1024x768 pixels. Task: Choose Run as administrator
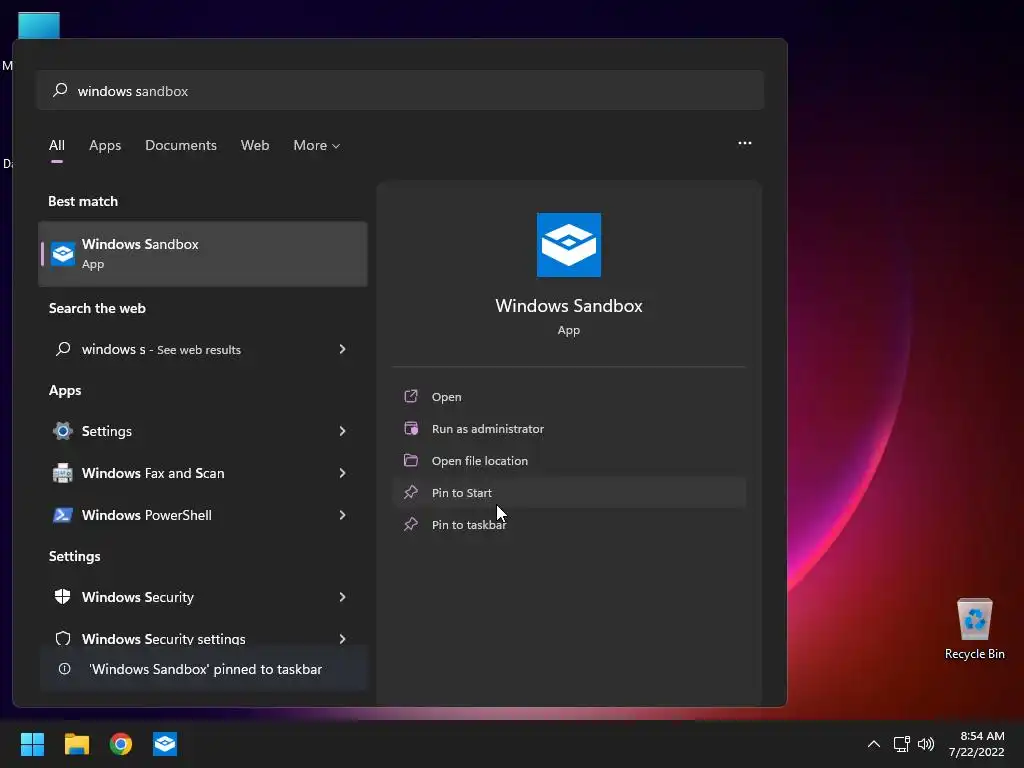tap(569, 428)
